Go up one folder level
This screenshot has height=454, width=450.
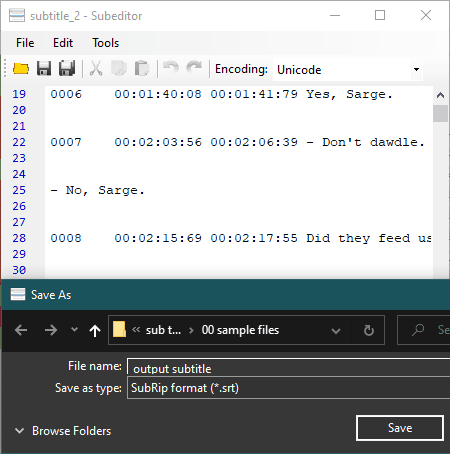(95, 330)
